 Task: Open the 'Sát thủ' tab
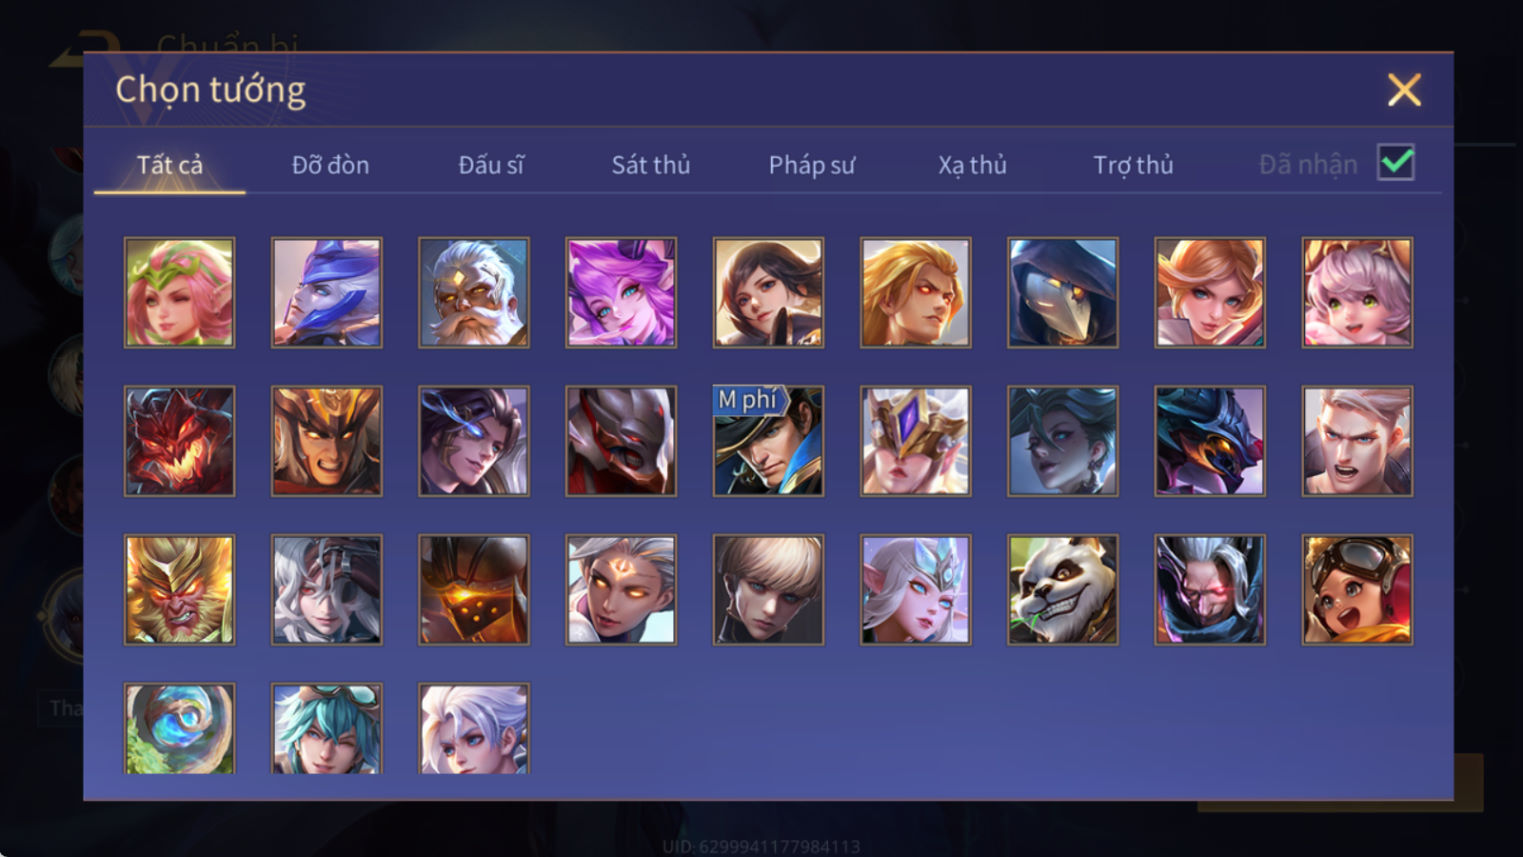tap(651, 165)
